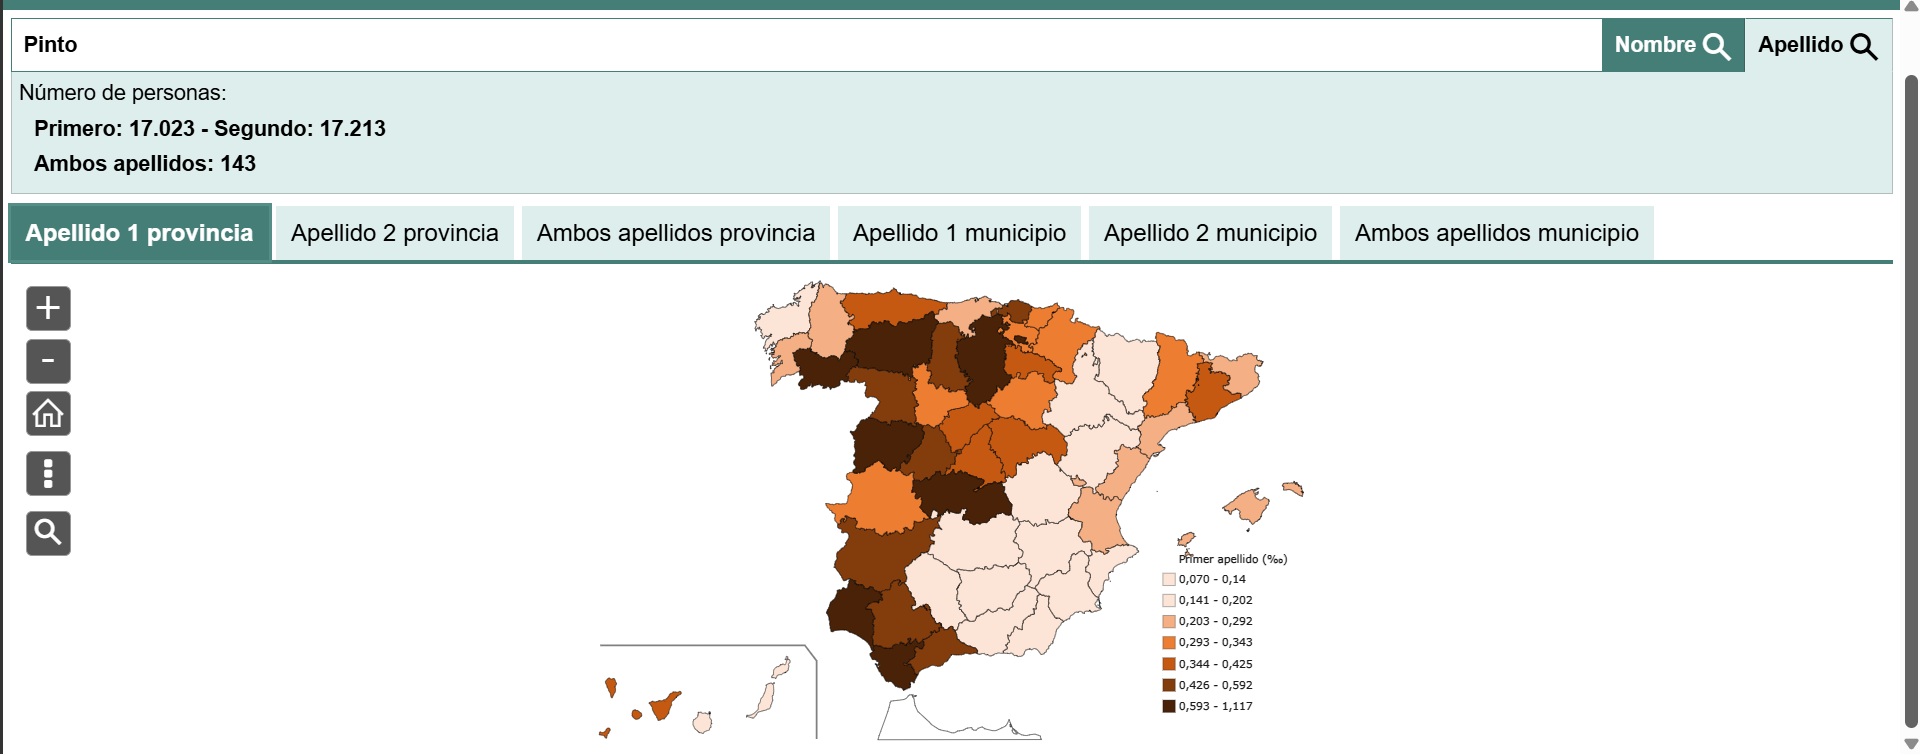
Task: Select the Apellido 1 provincia tab
Action: pos(139,233)
